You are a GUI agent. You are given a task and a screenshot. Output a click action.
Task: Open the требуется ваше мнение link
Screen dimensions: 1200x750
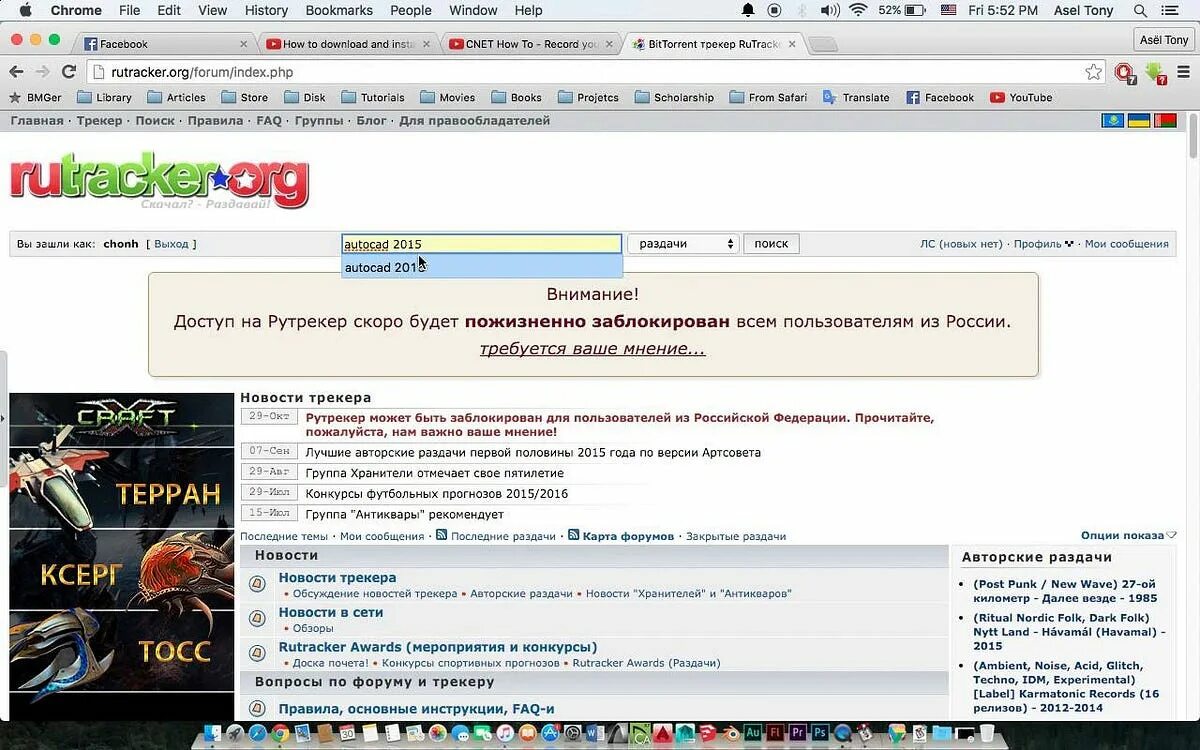[x=592, y=349]
